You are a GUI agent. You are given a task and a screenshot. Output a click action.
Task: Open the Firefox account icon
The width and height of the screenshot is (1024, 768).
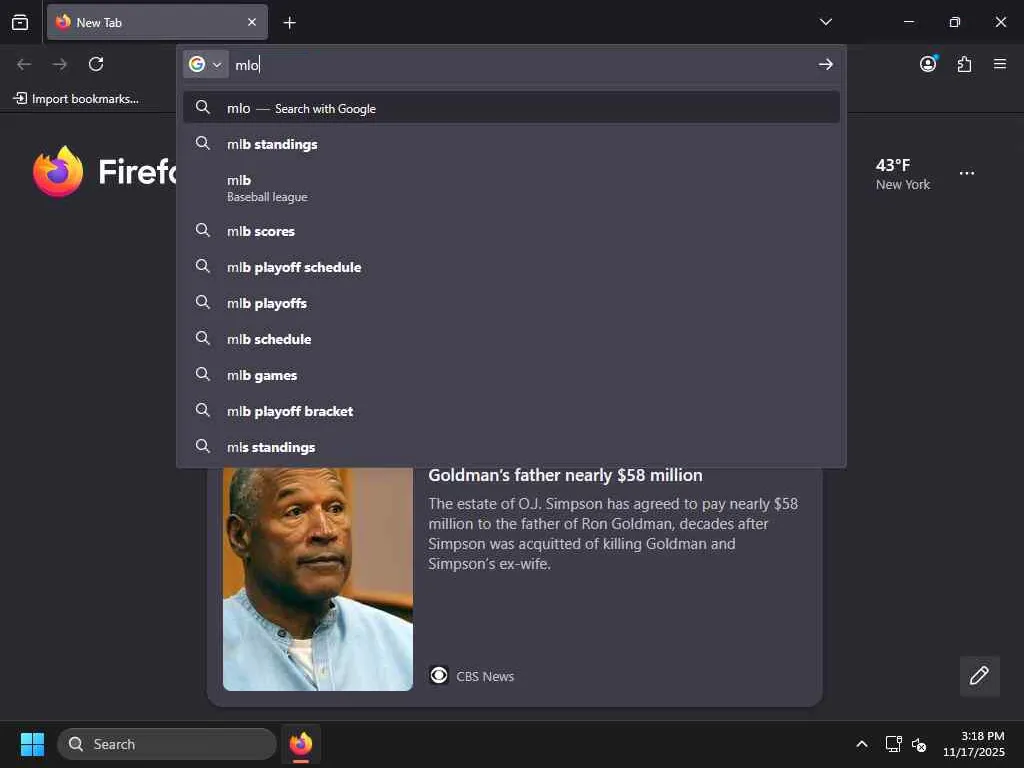click(x=928, y=64)
